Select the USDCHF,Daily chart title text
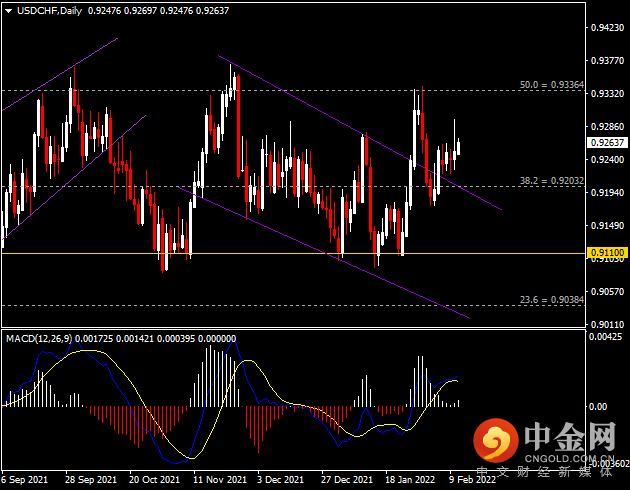 click(49, 11)
